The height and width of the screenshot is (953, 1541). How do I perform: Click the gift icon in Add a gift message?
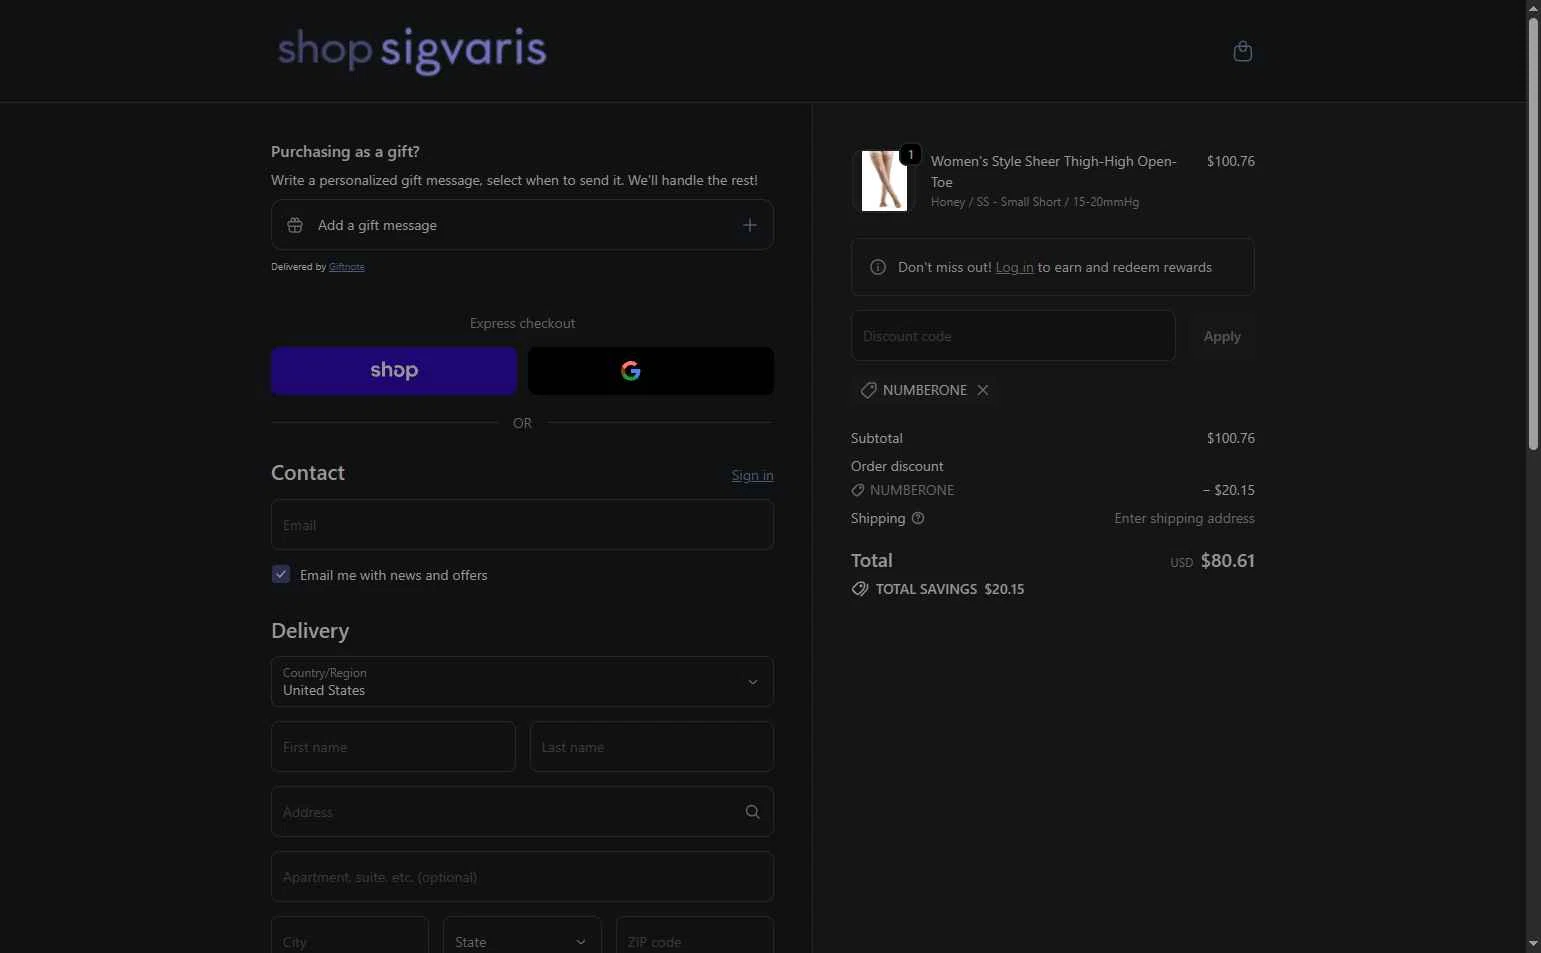(x=295, y=225)
